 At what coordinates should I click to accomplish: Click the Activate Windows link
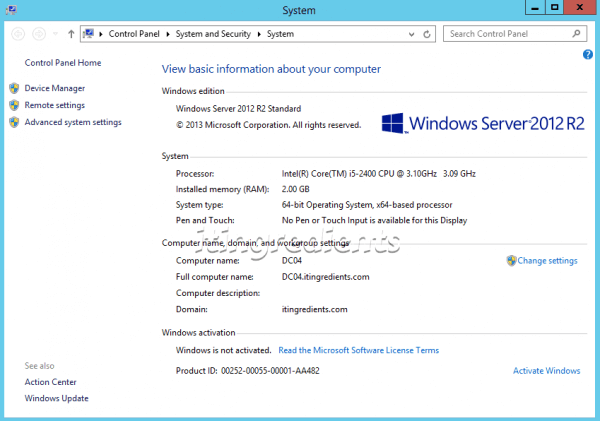546,371
